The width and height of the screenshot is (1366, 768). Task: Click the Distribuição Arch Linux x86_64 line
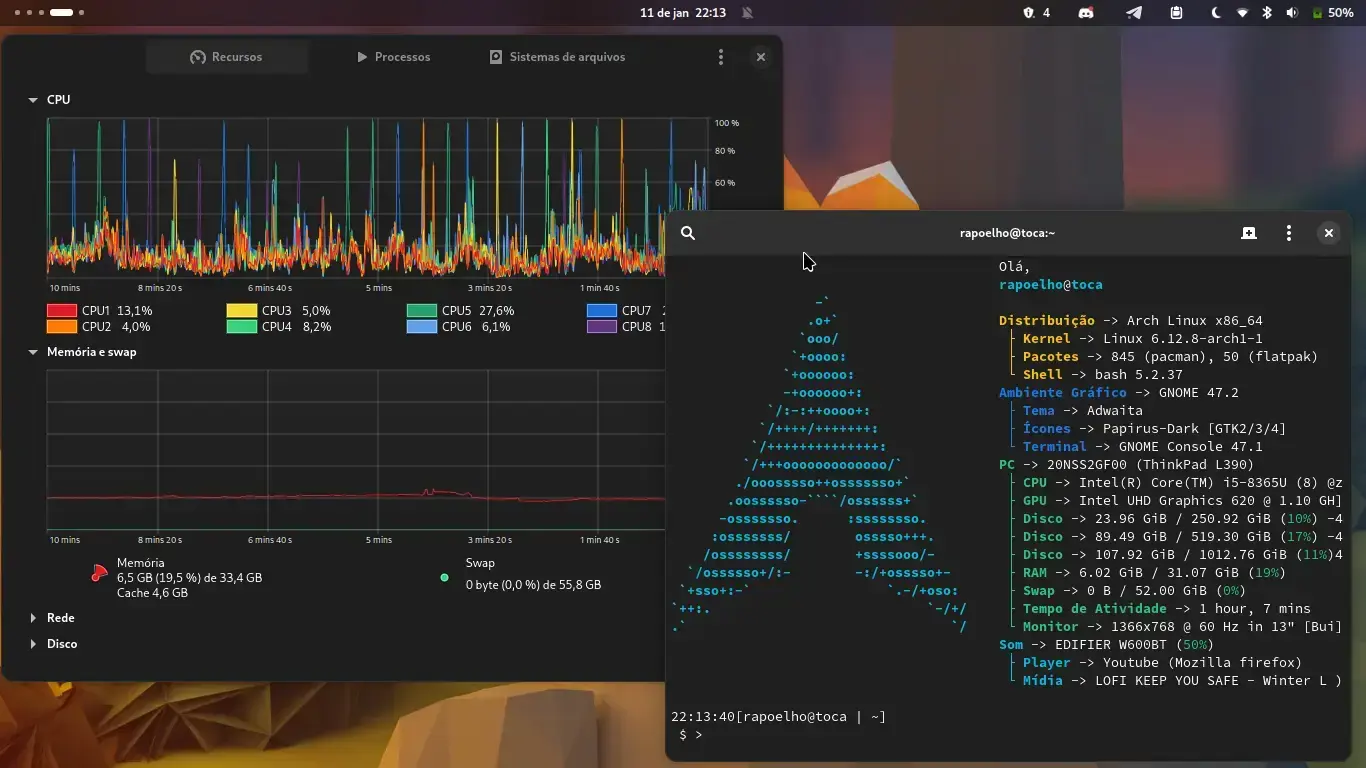1131,321
